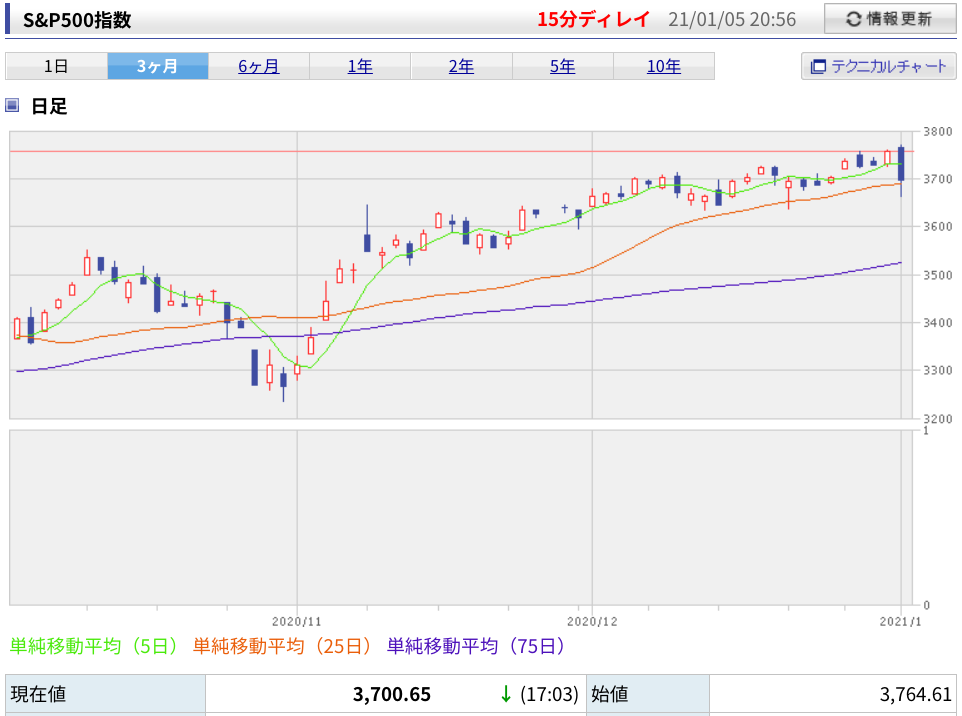This screenshot has width=962, height=716.
Task: Click the 単純移動平均（25日） legend label
Action: click(282, 646)
